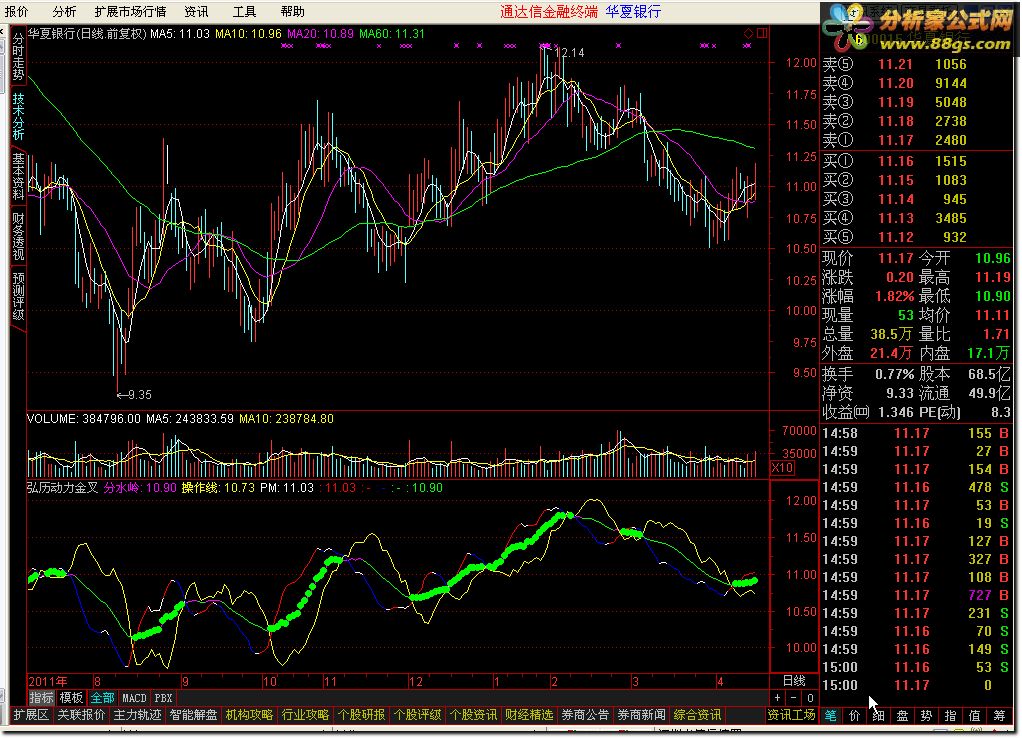Screen dimensions: 1022x738
Task: Open the 扩展市场行情 menu
Action: [x=130, y=11]
